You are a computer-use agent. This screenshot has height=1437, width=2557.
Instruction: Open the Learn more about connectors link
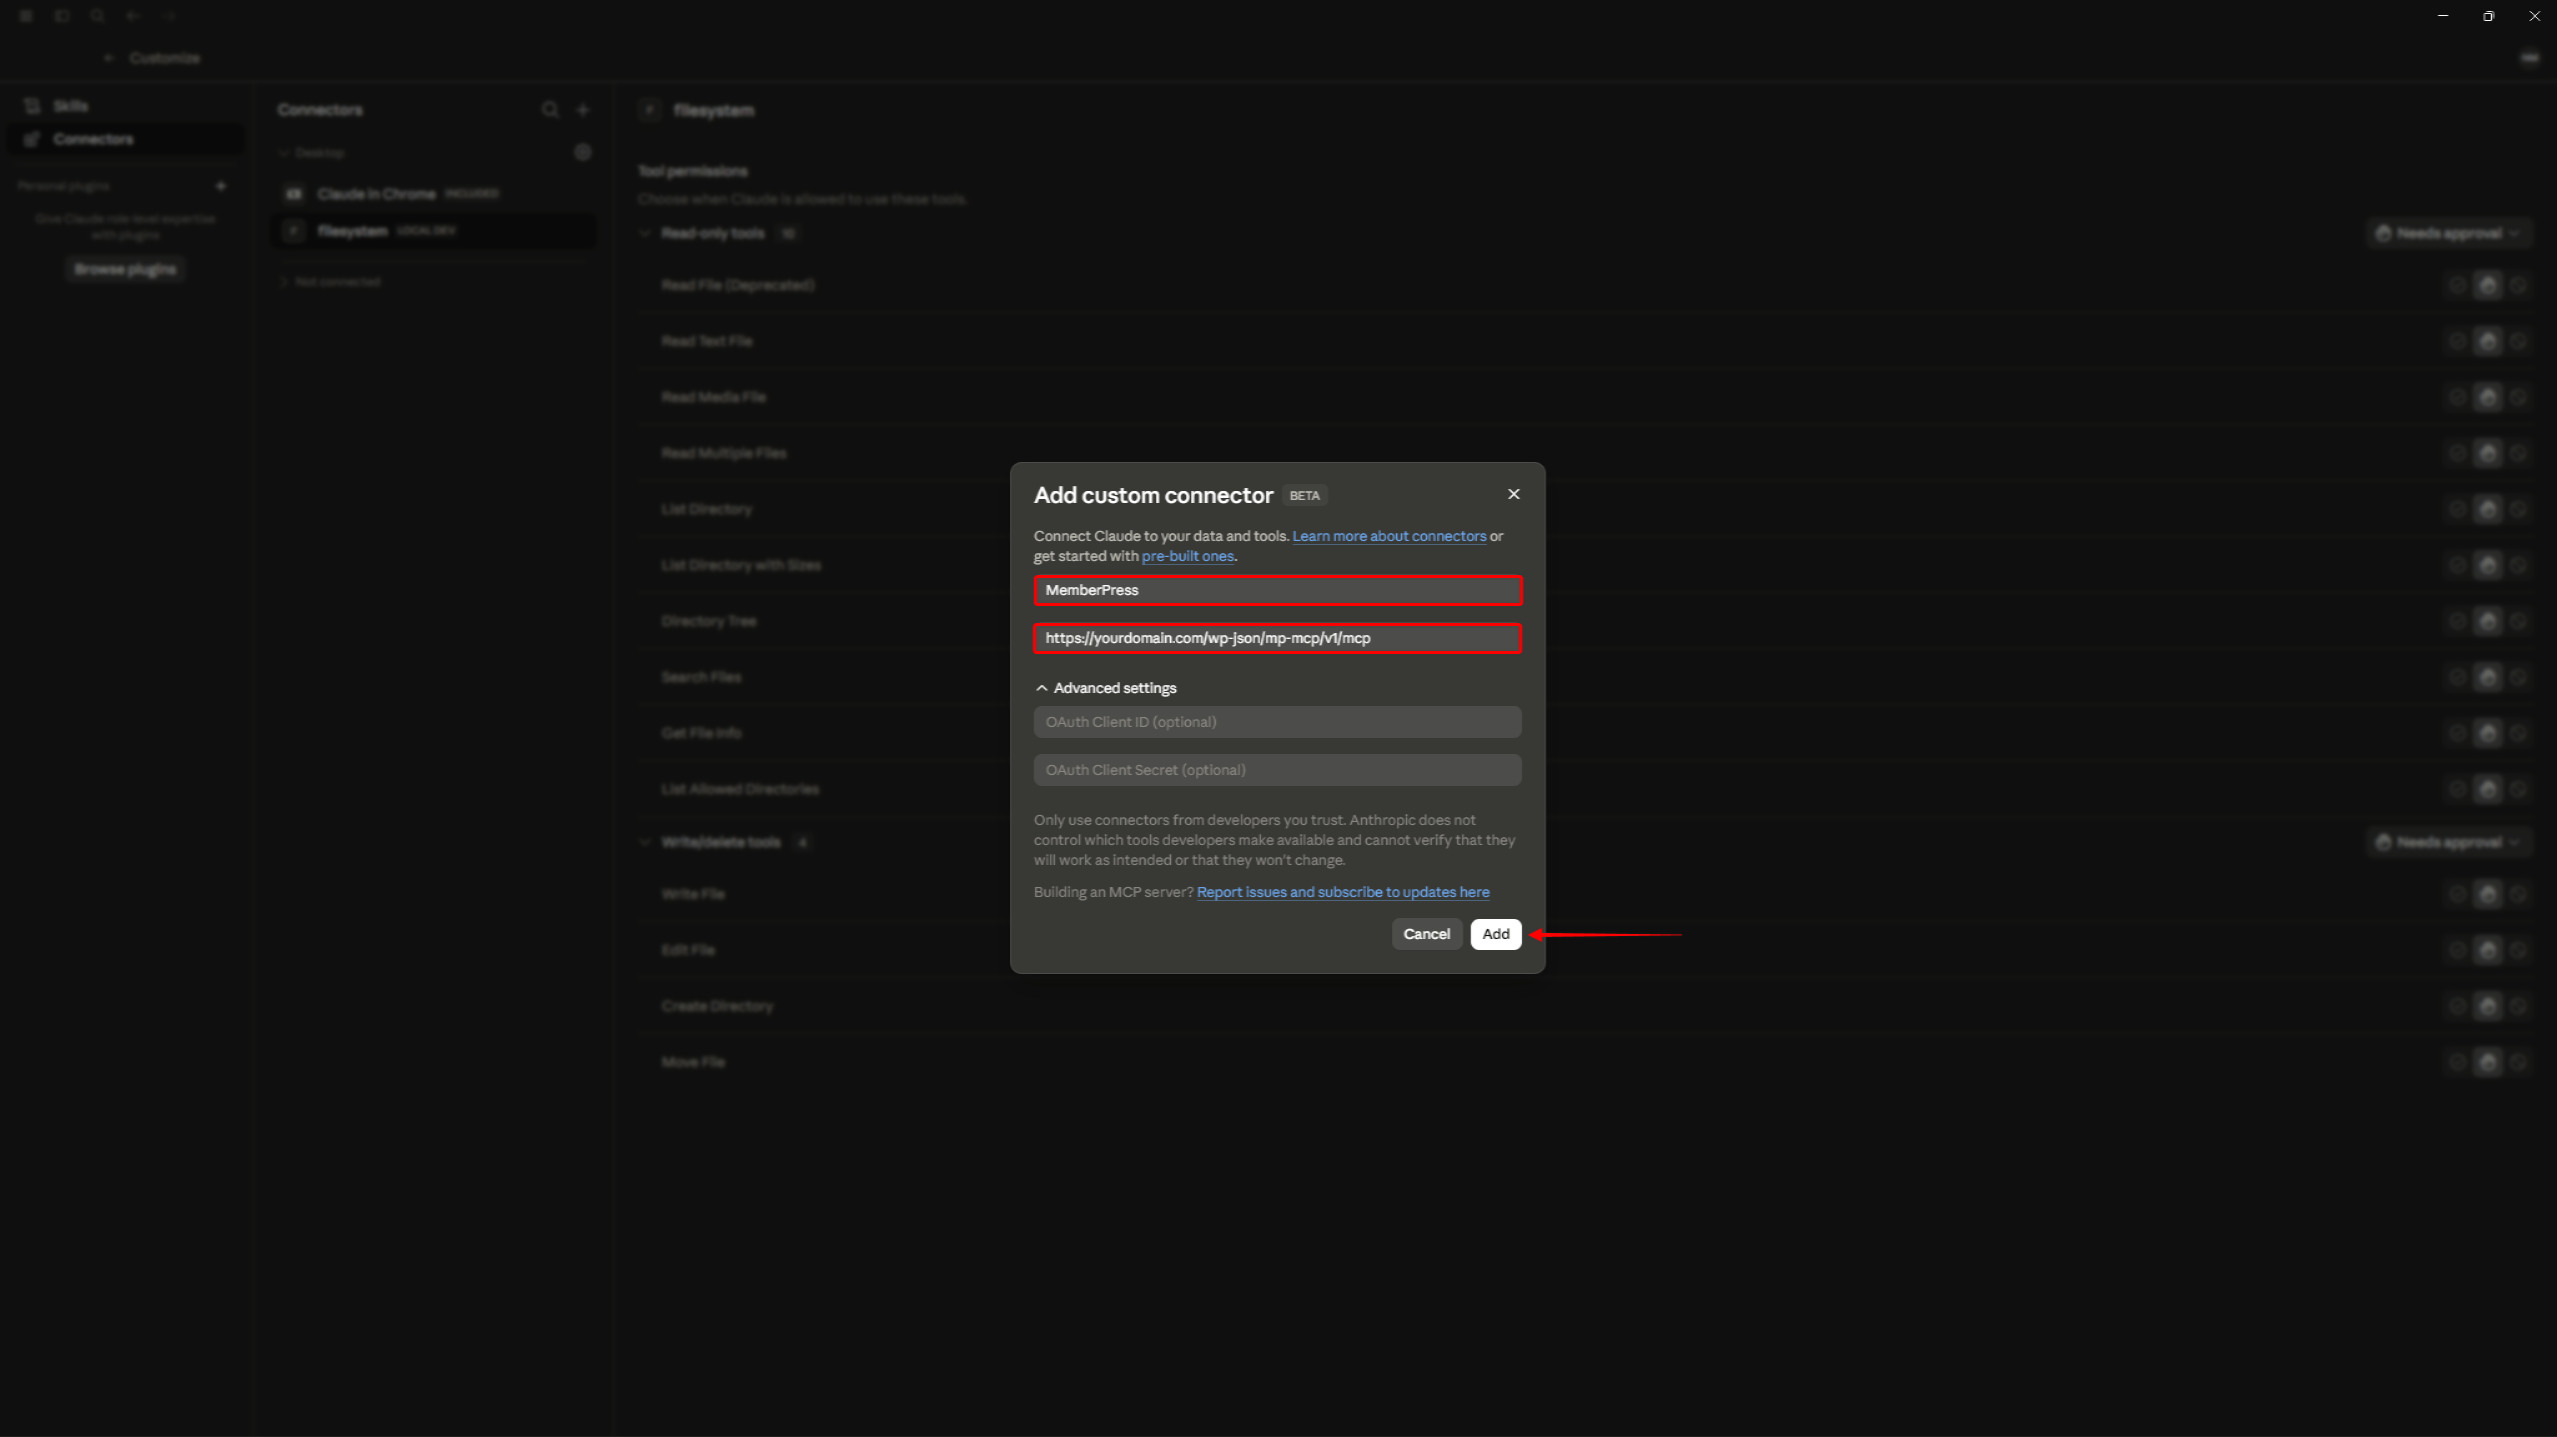pyautogui.click(x=1389, y=536)
